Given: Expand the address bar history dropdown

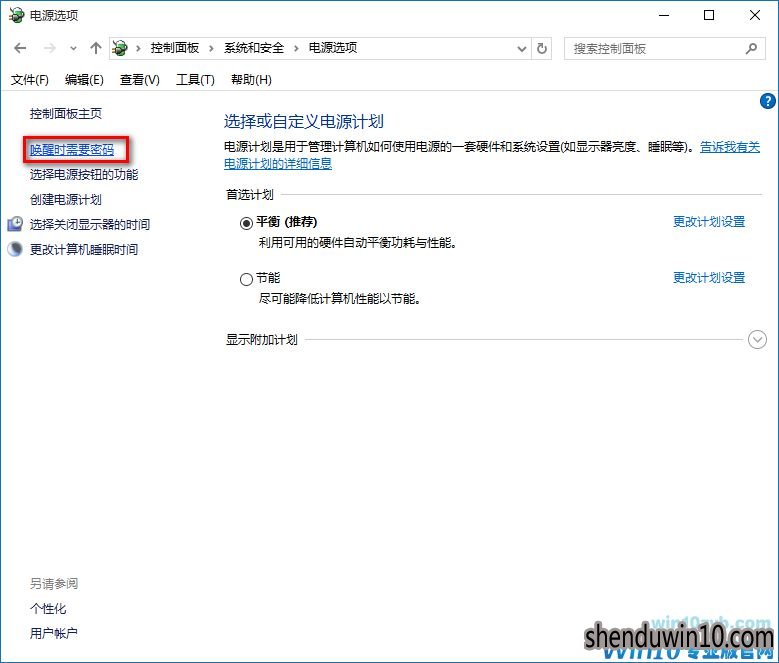Looking at the screenshot, I should [x=522, y=49].
